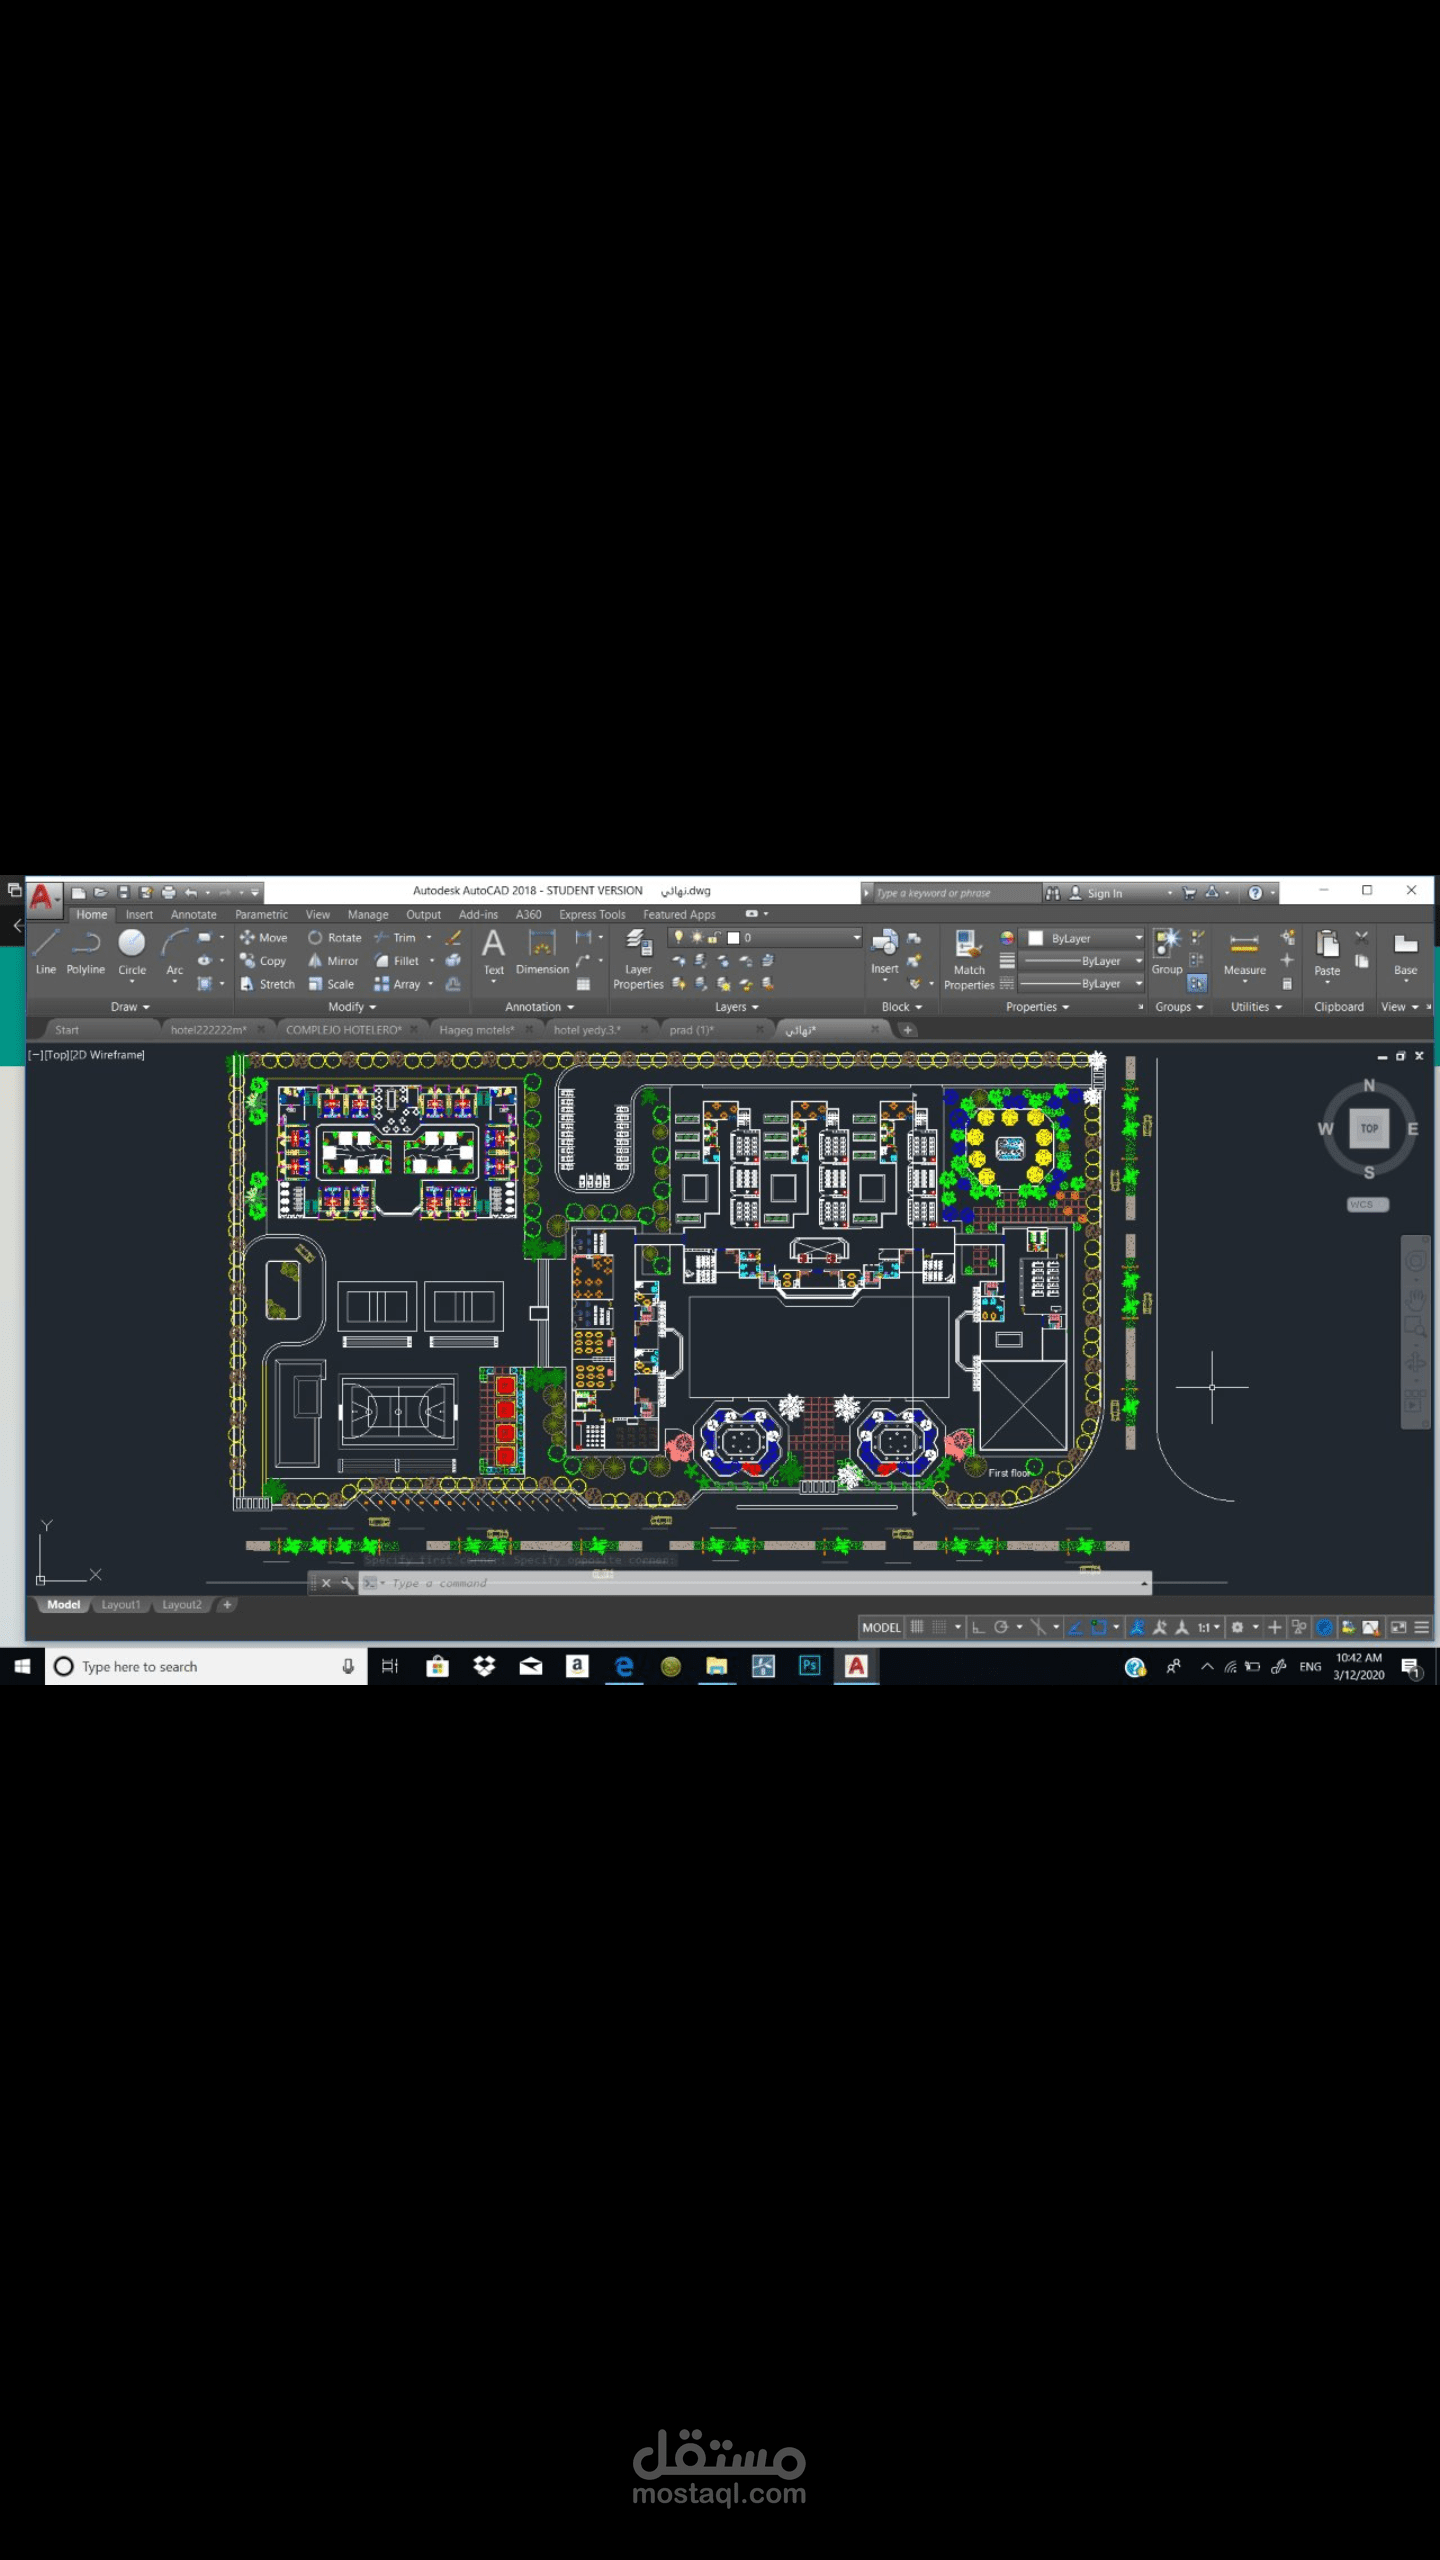Click the Plot print icon

pyautogui.click(x=168, y=892)
